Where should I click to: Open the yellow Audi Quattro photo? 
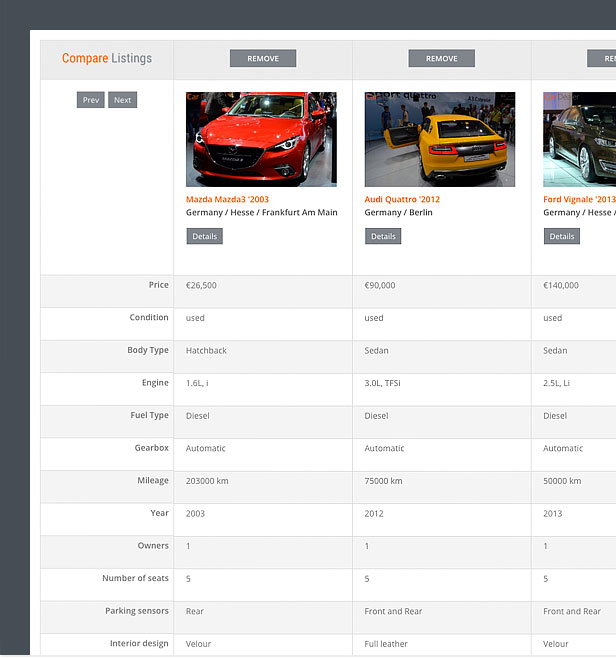439,139
